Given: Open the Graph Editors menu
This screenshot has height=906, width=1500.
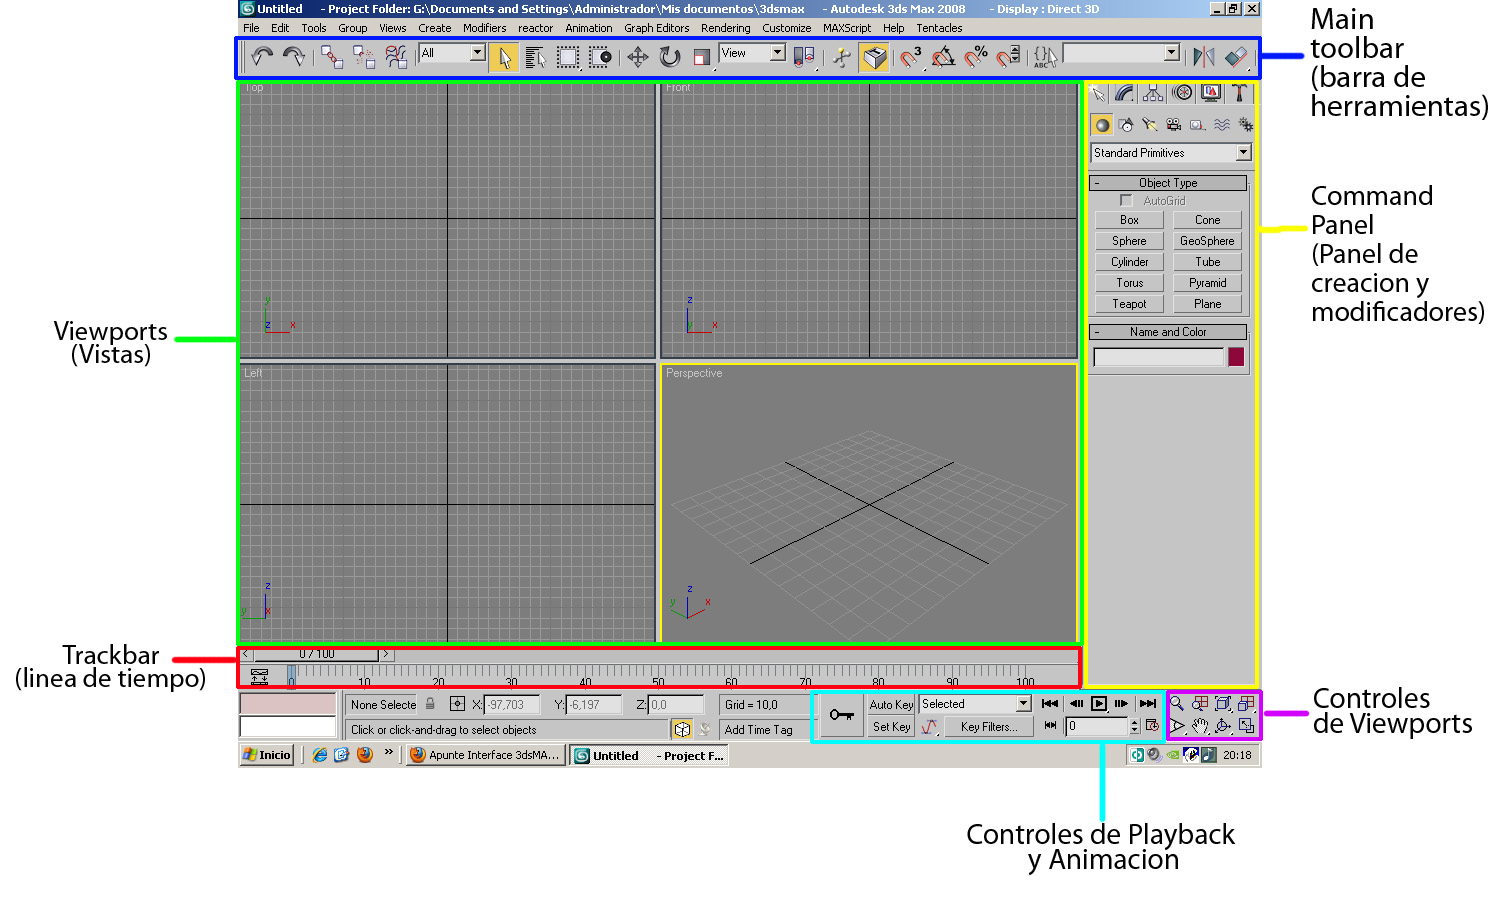Looking at the screenshot, I should (656, 28).
